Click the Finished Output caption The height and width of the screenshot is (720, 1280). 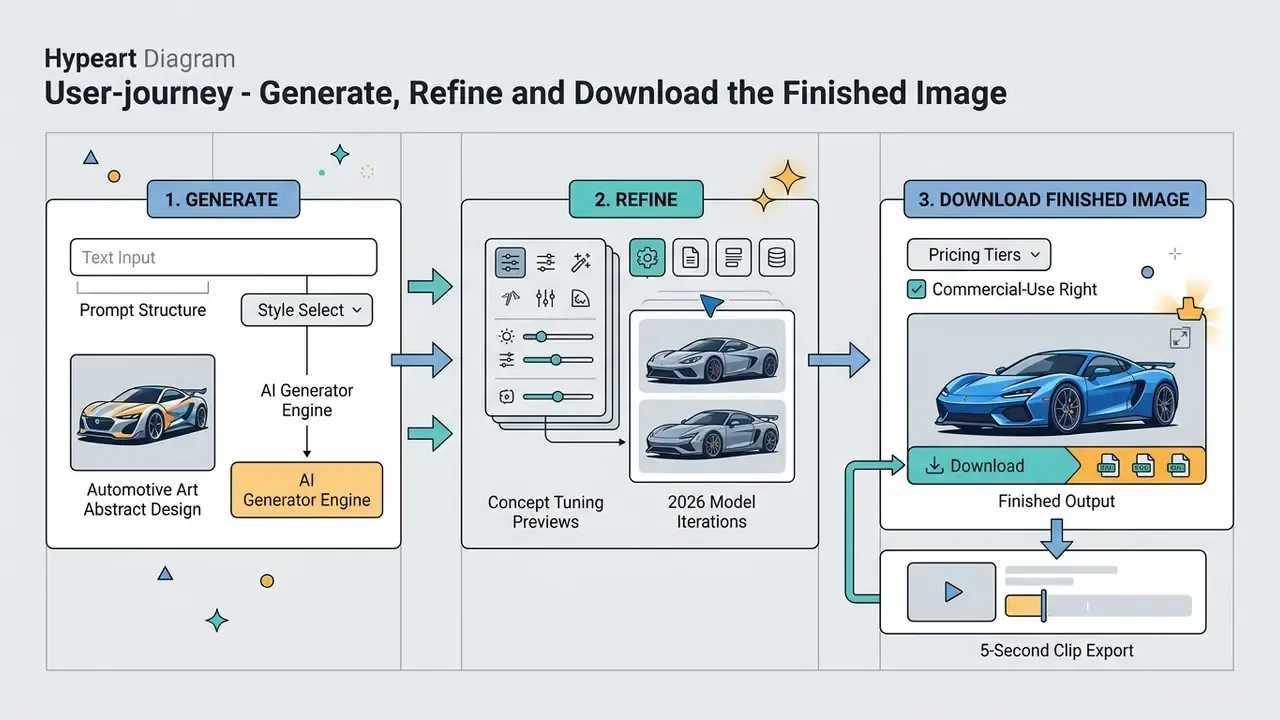coord(1056,501)
